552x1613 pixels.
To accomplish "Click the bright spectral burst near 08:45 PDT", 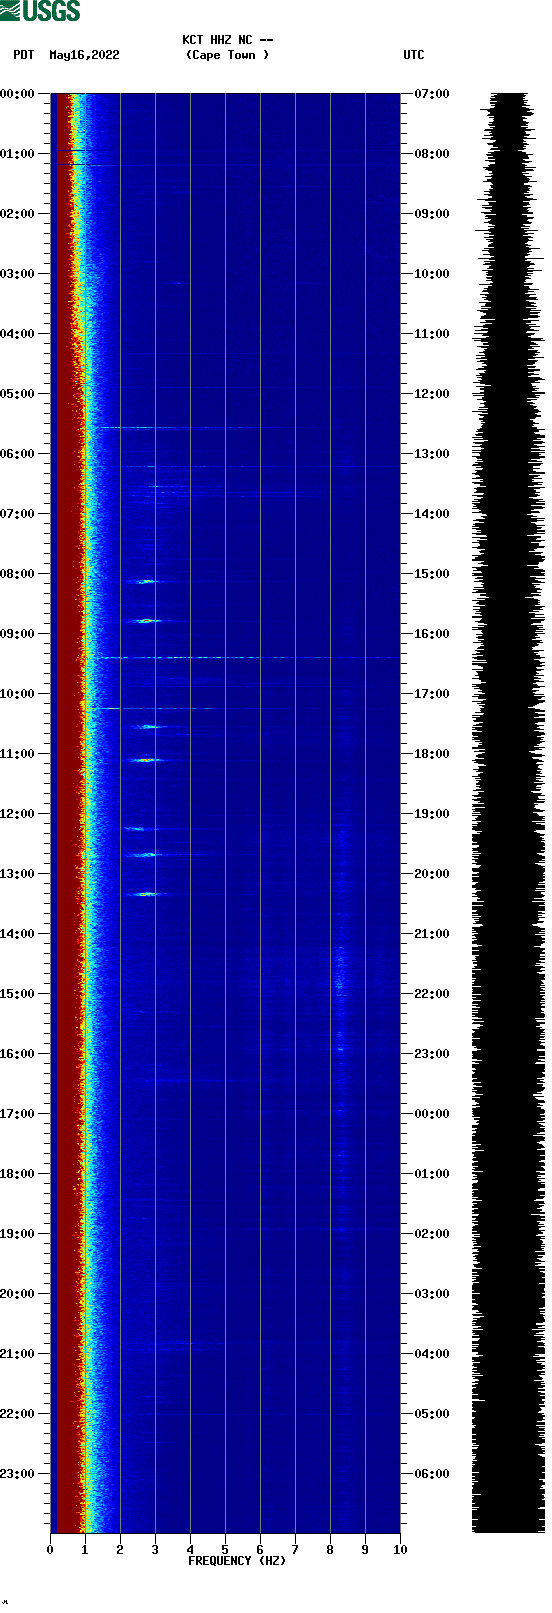I will [148, 621].
